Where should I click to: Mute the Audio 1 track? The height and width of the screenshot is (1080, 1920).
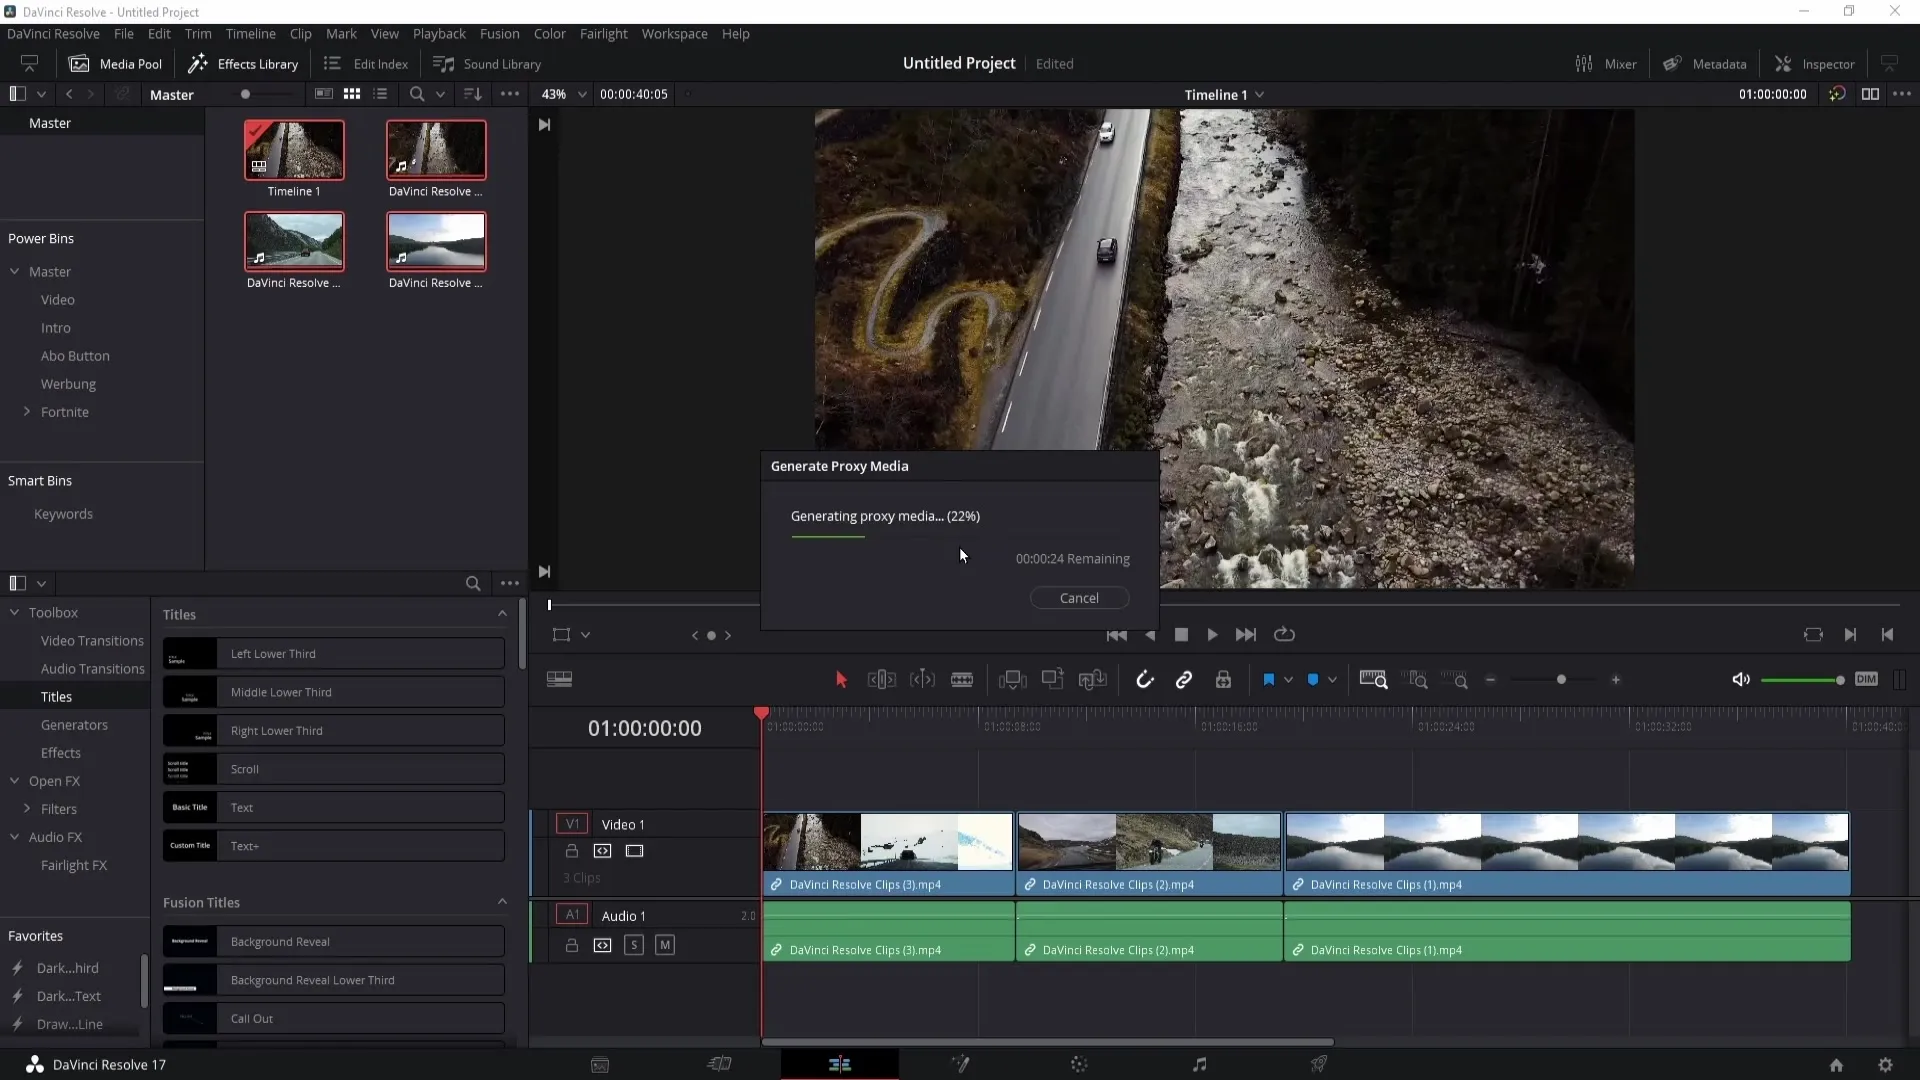pyautogui.click(x=665, y=945)
